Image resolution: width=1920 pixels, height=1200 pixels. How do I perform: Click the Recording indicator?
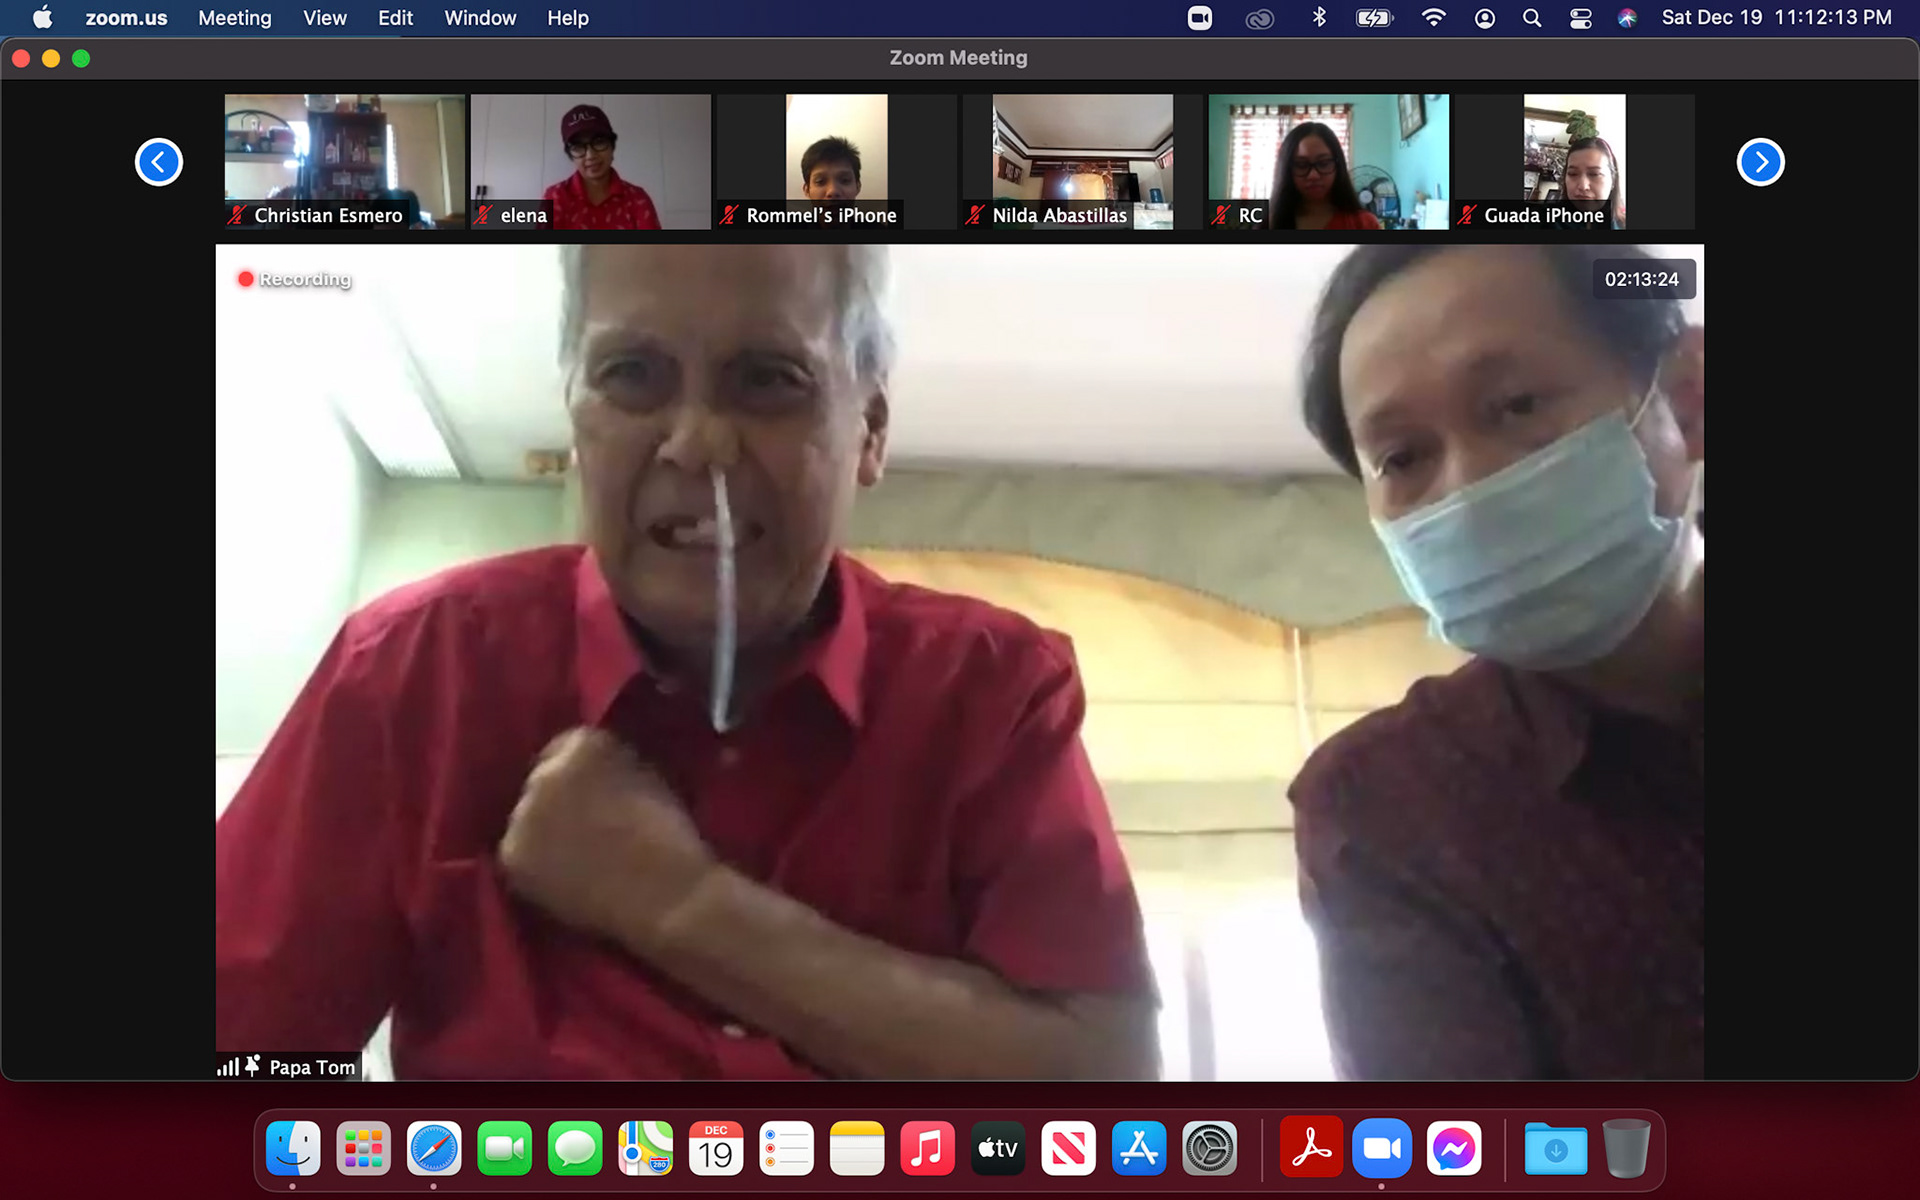(295, 279)
